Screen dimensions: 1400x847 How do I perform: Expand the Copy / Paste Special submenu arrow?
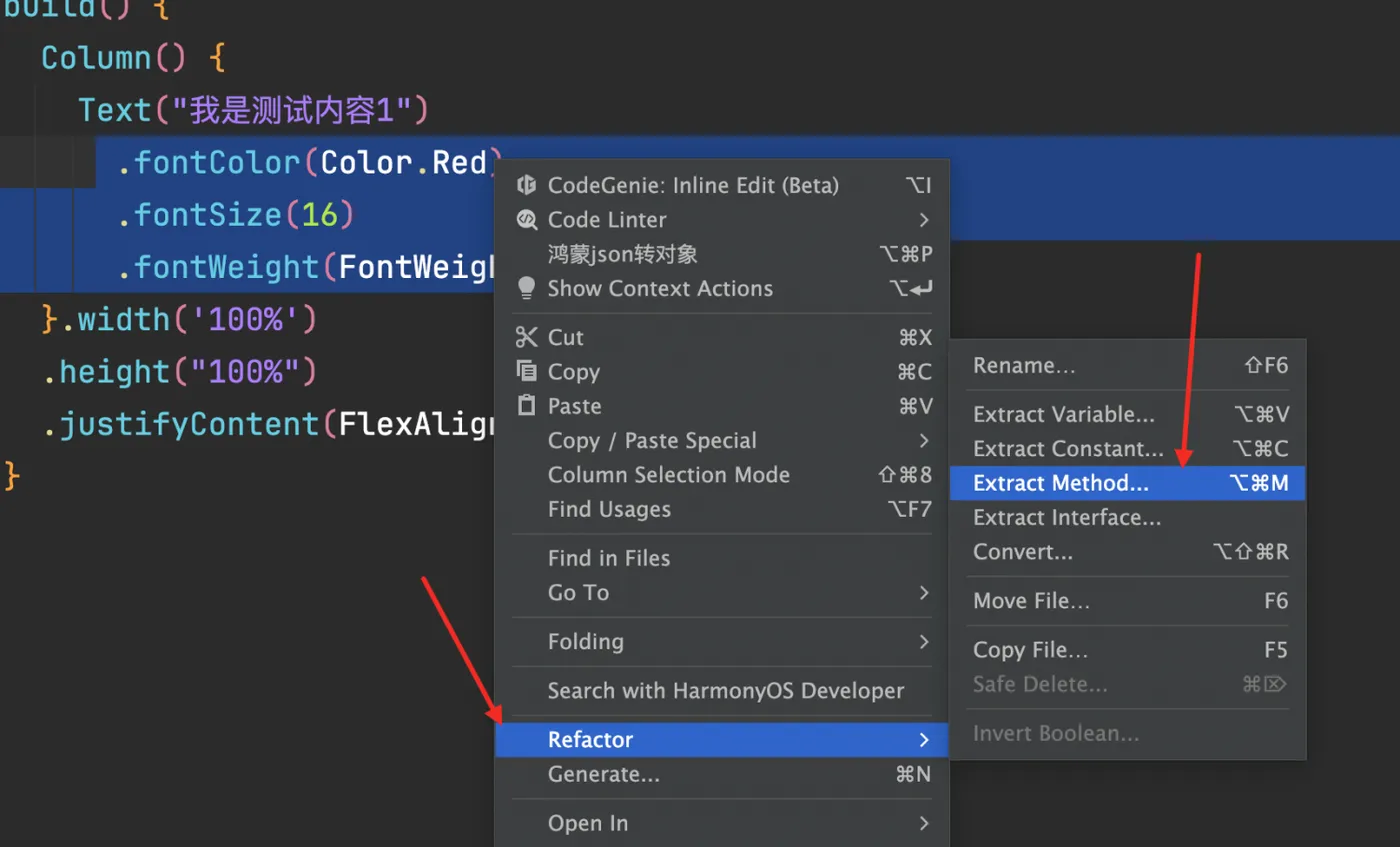[x=924, y=440]
